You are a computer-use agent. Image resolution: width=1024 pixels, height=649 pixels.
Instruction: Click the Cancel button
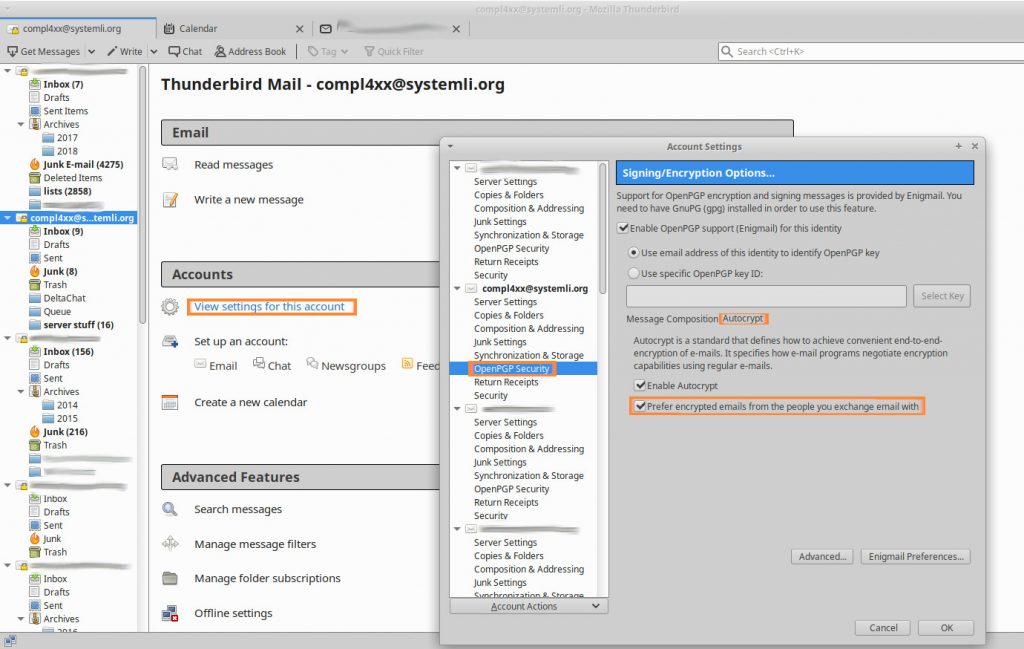point(883,627)
